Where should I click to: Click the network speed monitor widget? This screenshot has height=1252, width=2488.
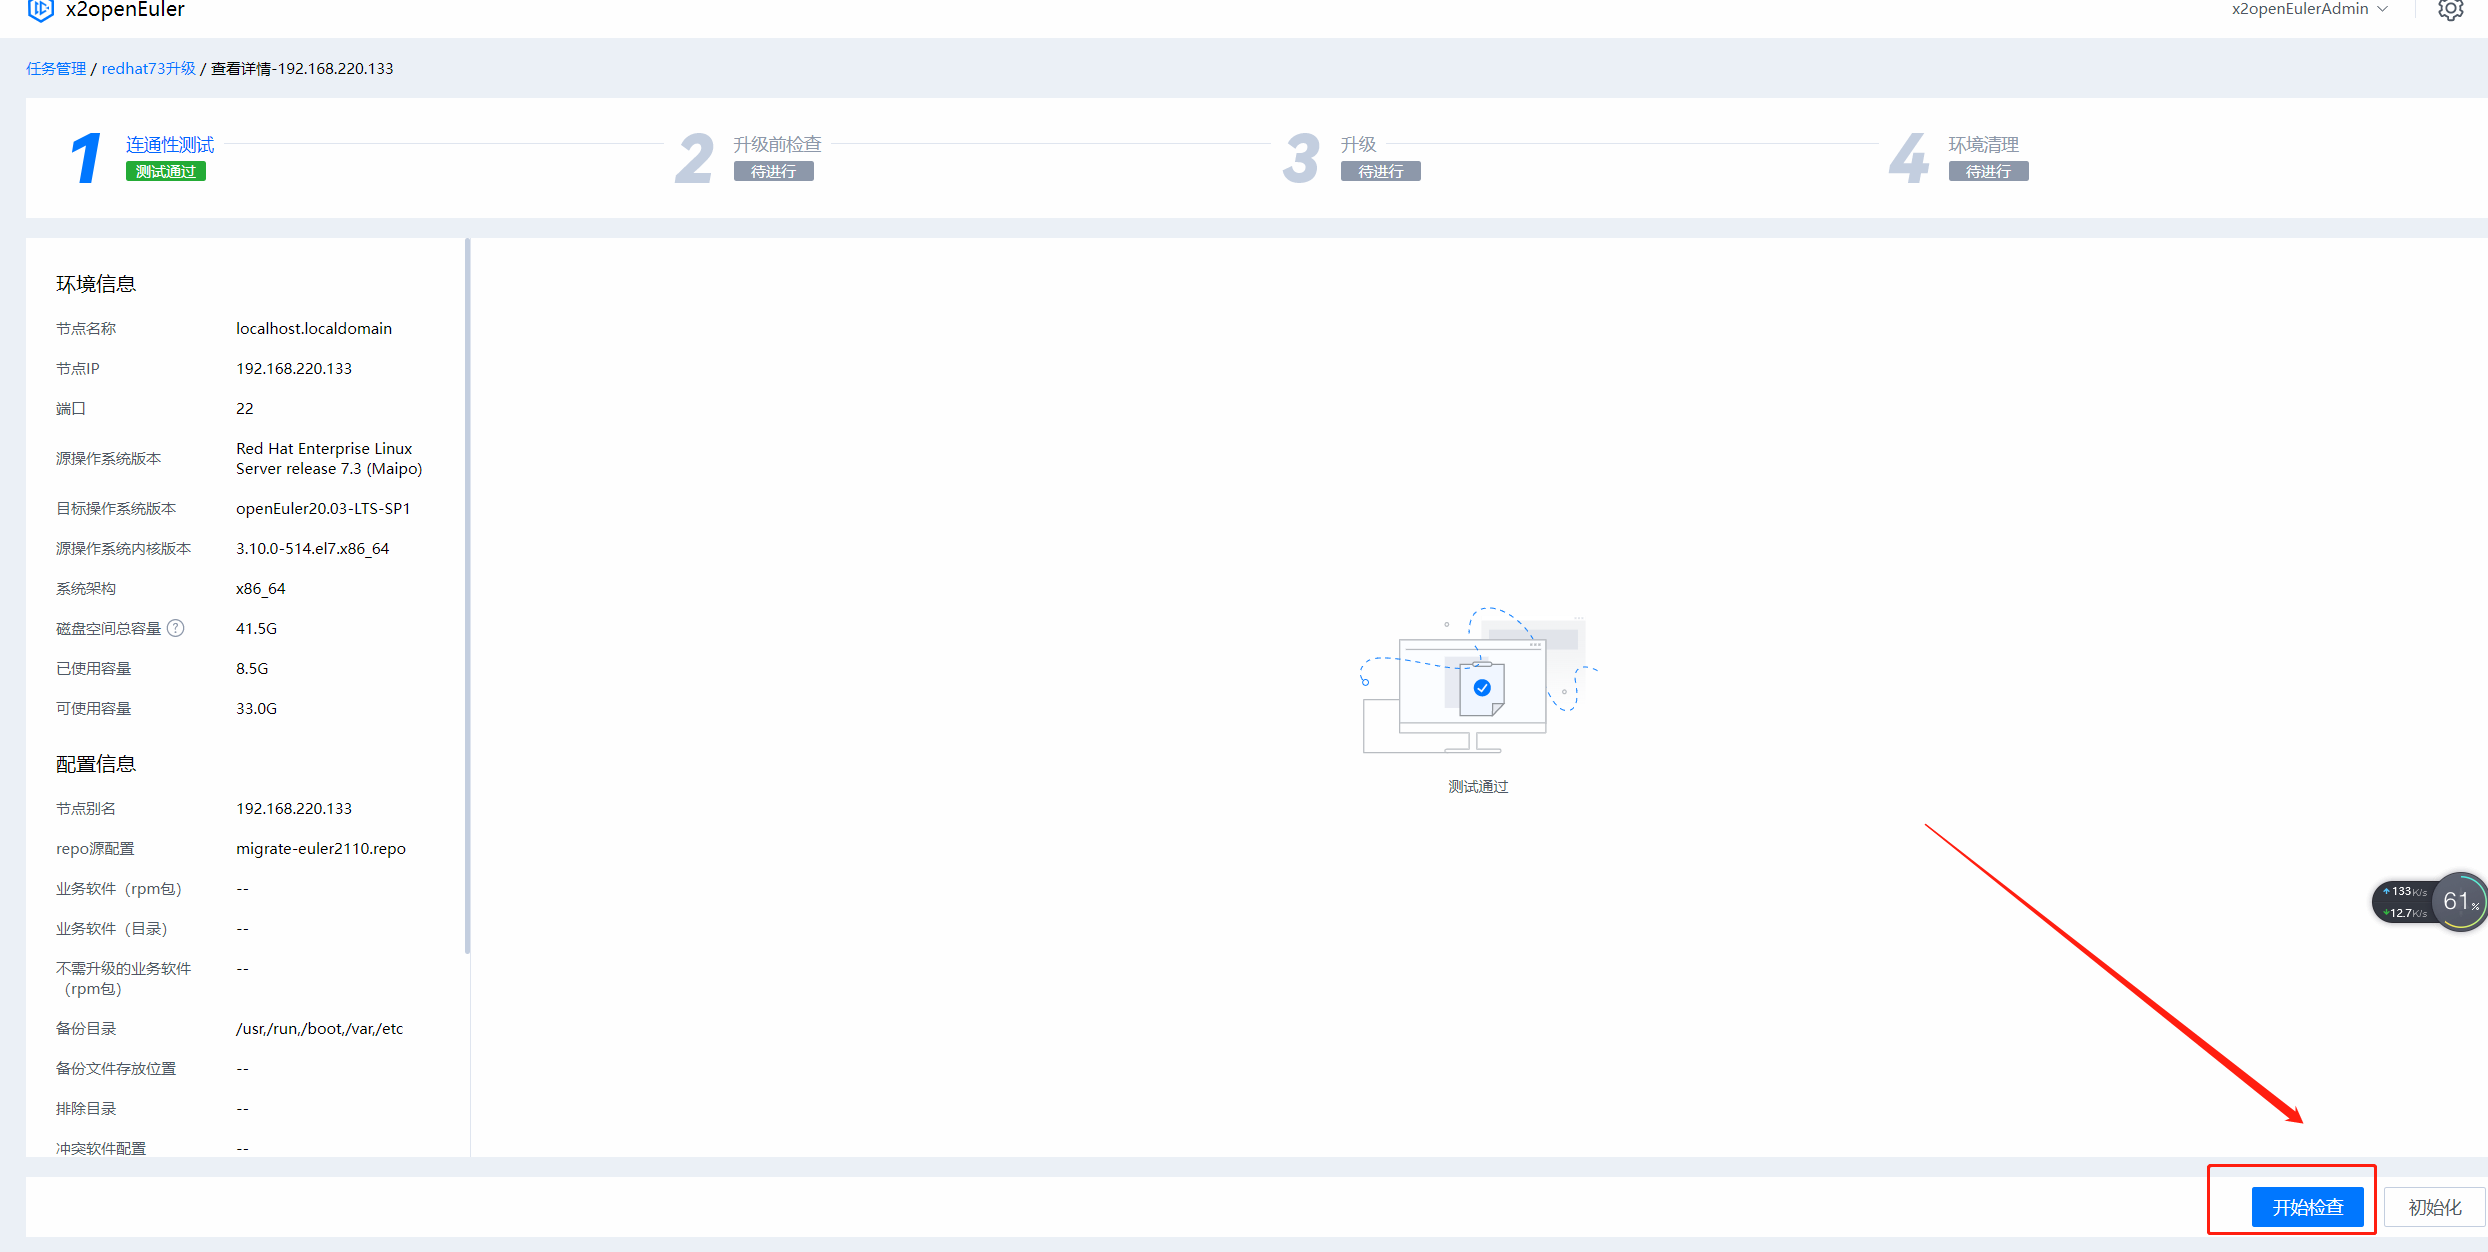2403,902
